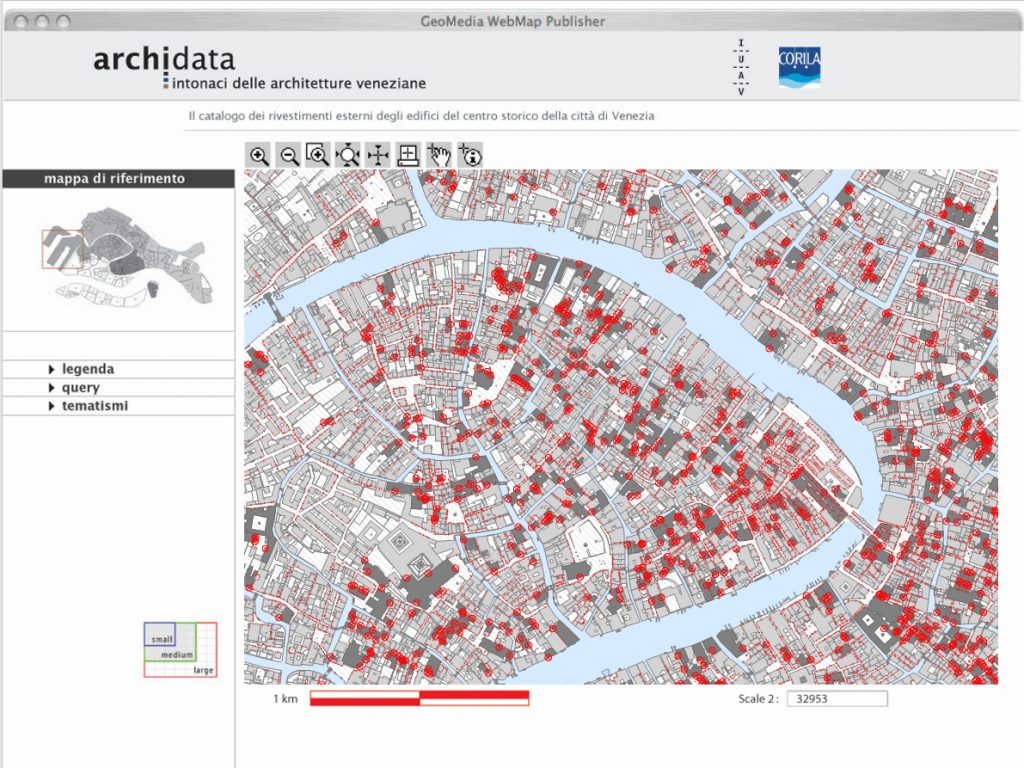The height and width of the screenshot is (768, 1024).
Task: Activate the info identify tool
Action: pos(469,155)
